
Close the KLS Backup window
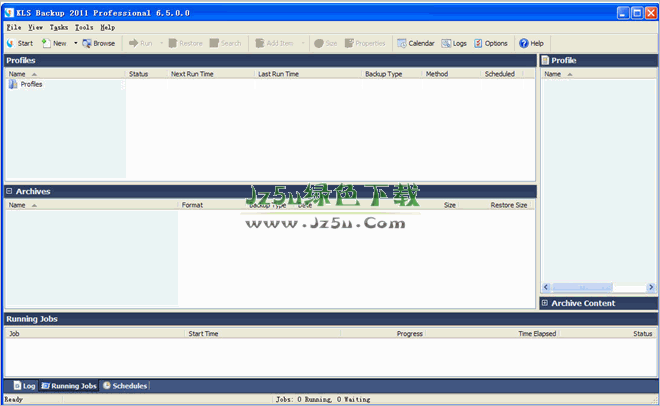coord(651,13)
